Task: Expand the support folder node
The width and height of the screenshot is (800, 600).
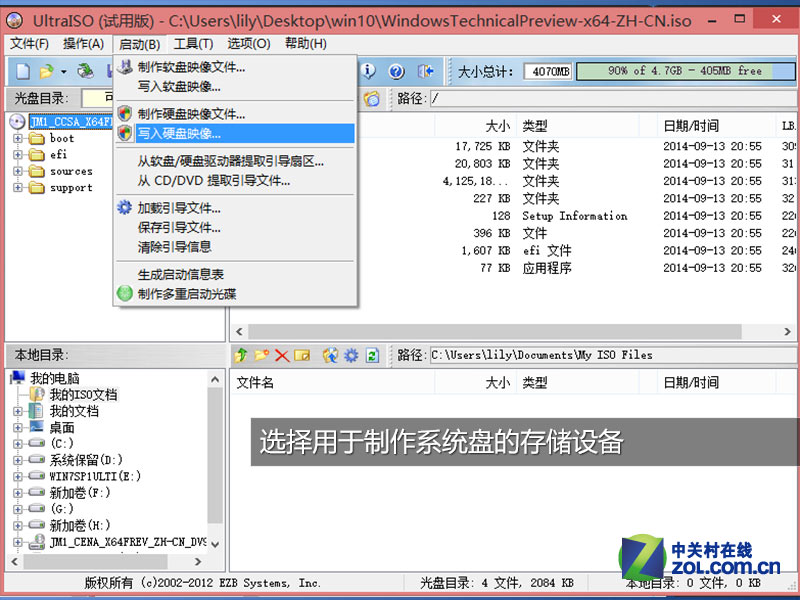Action: (18, 187)
